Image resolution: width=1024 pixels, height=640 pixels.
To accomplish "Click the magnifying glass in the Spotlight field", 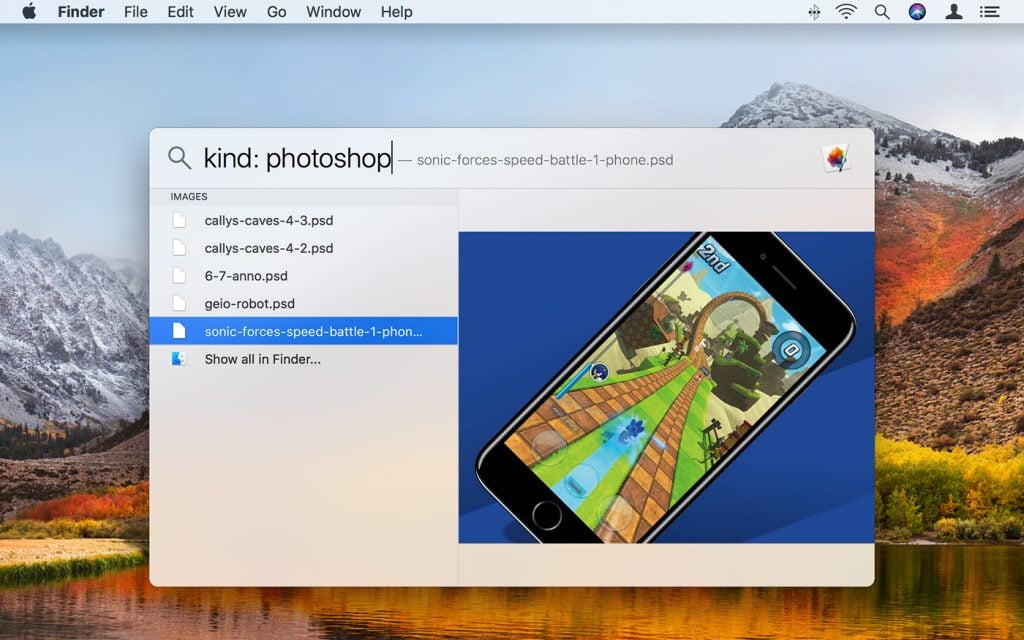I will pyautogui.click(x=179, y=158).
